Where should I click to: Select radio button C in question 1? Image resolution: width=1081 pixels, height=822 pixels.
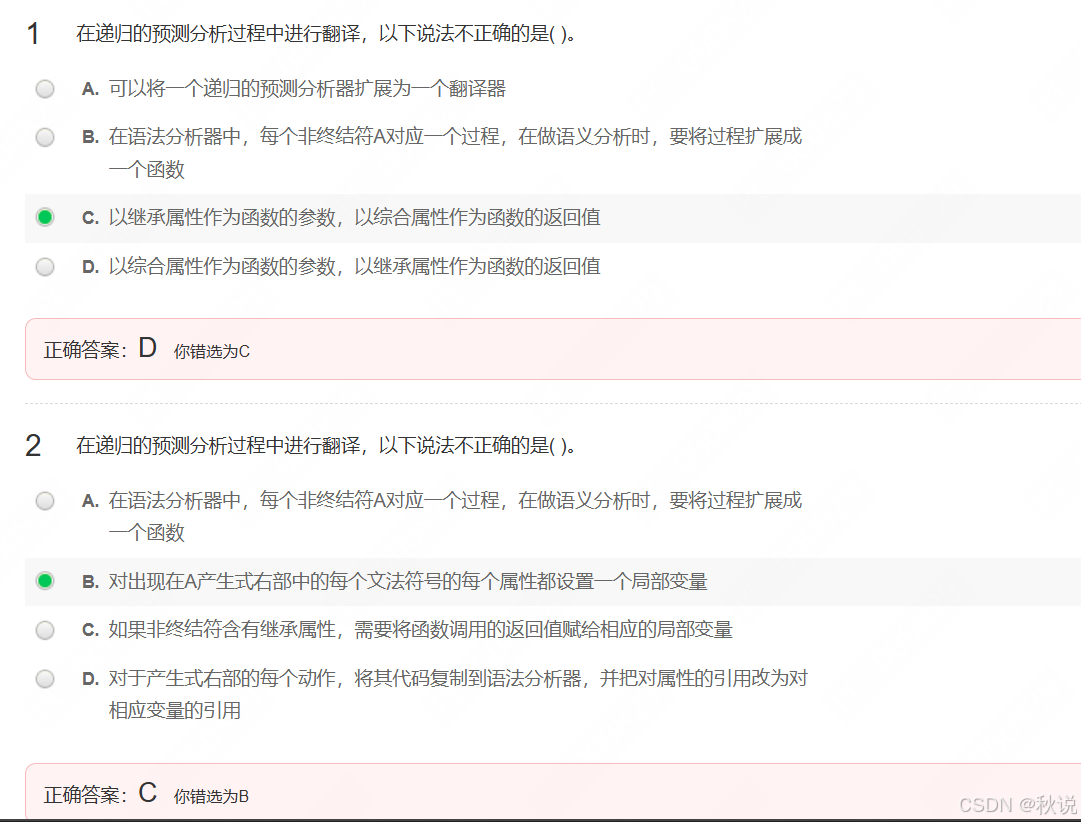(45, 216)
